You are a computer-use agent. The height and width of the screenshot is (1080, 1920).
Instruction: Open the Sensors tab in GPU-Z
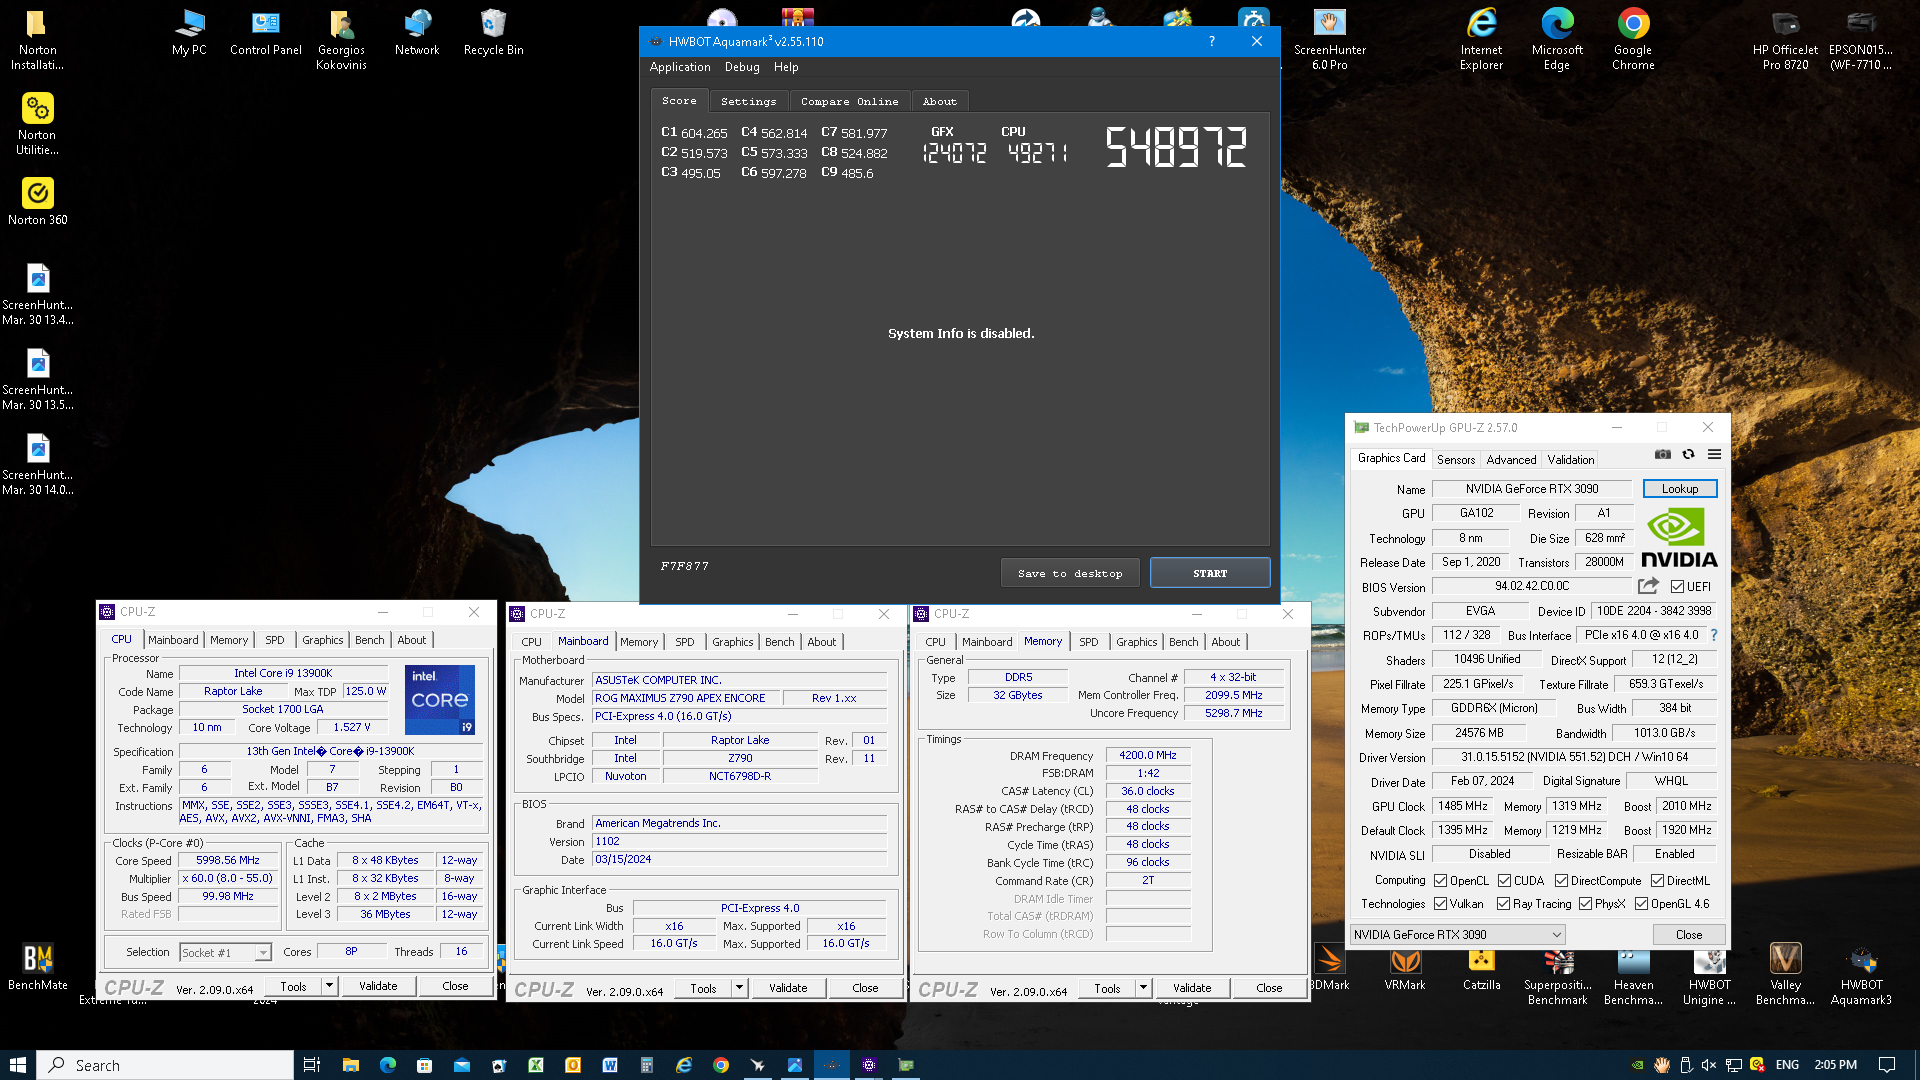[x=1456, y=460]
